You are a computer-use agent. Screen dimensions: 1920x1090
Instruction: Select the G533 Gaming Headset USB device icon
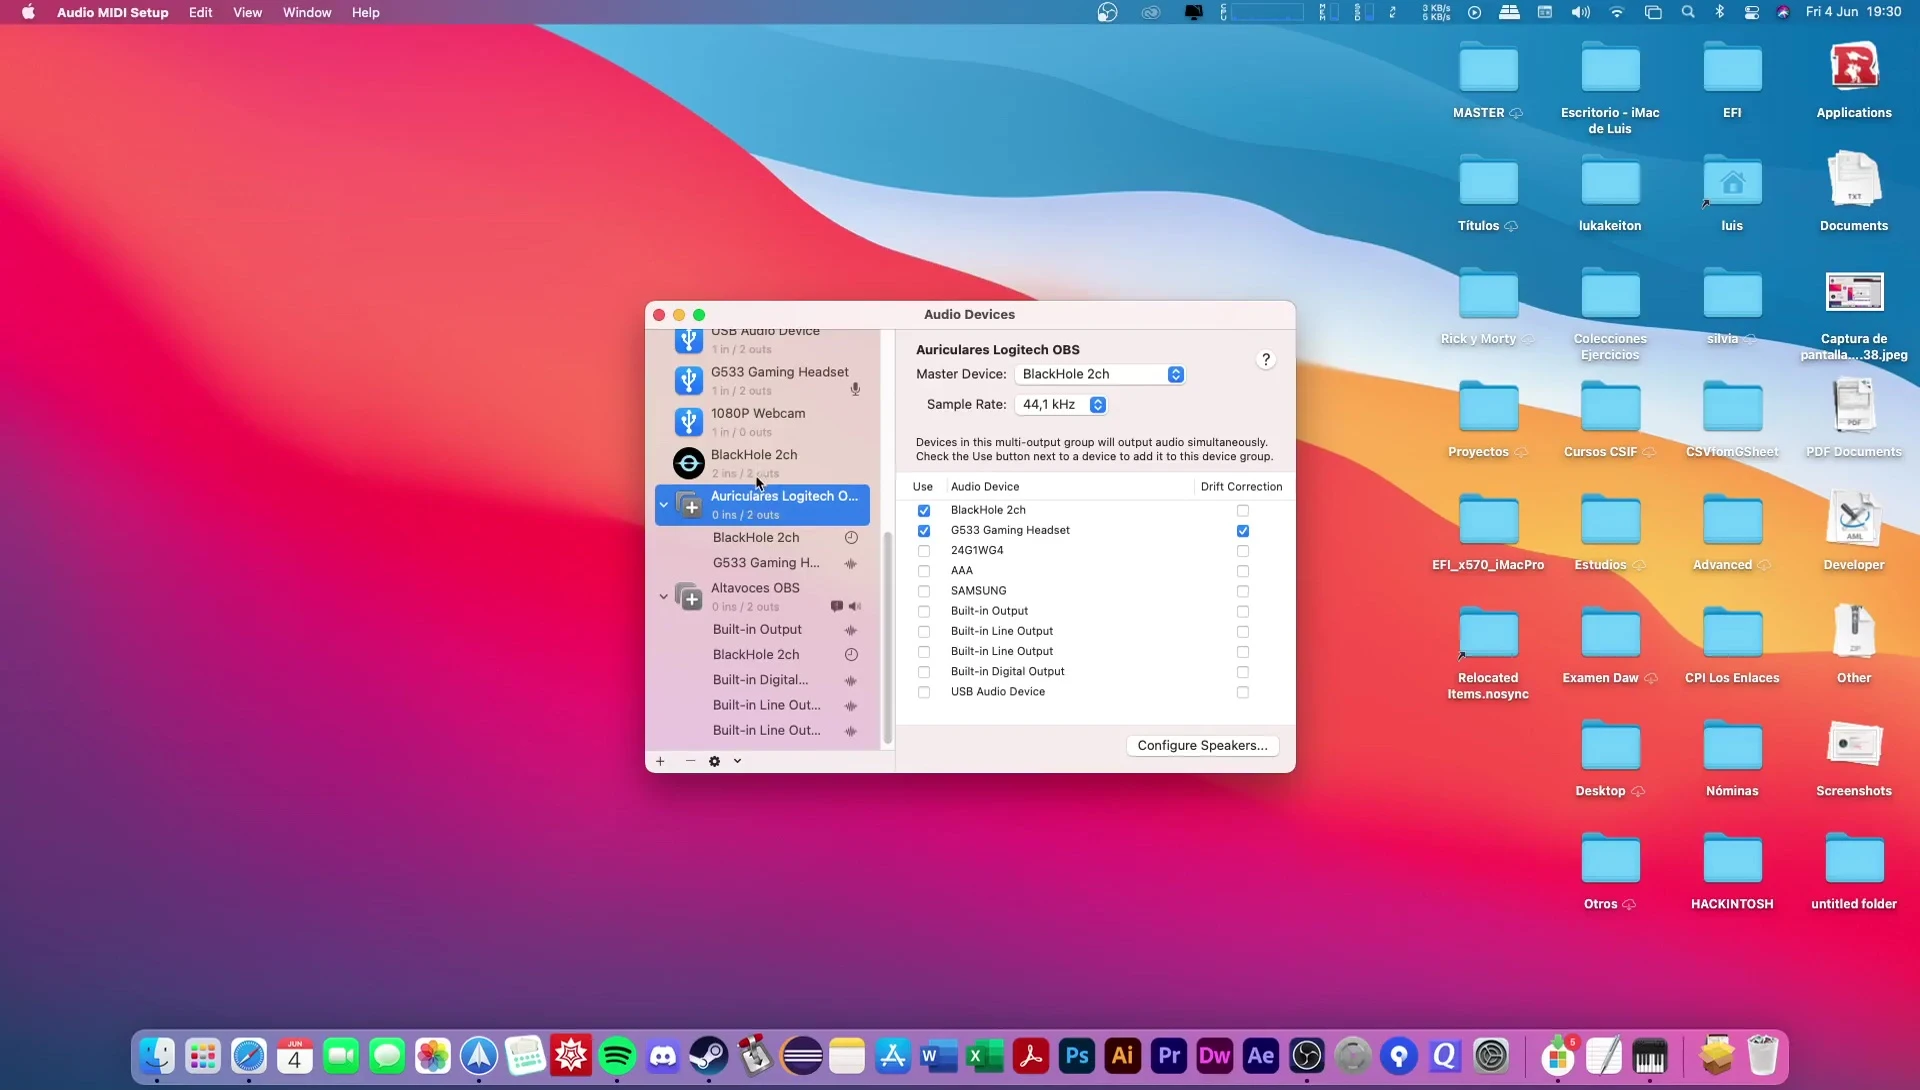pyautogui.click(x=689, y=381)
